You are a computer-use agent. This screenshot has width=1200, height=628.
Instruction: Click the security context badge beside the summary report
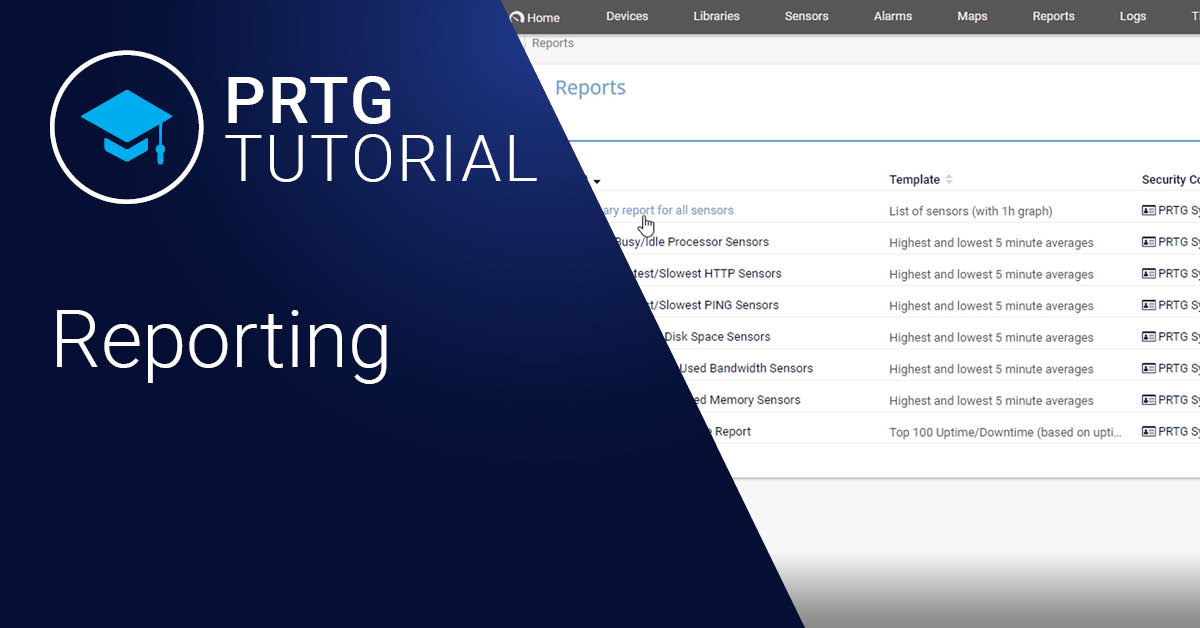(x=1148, y=210)
